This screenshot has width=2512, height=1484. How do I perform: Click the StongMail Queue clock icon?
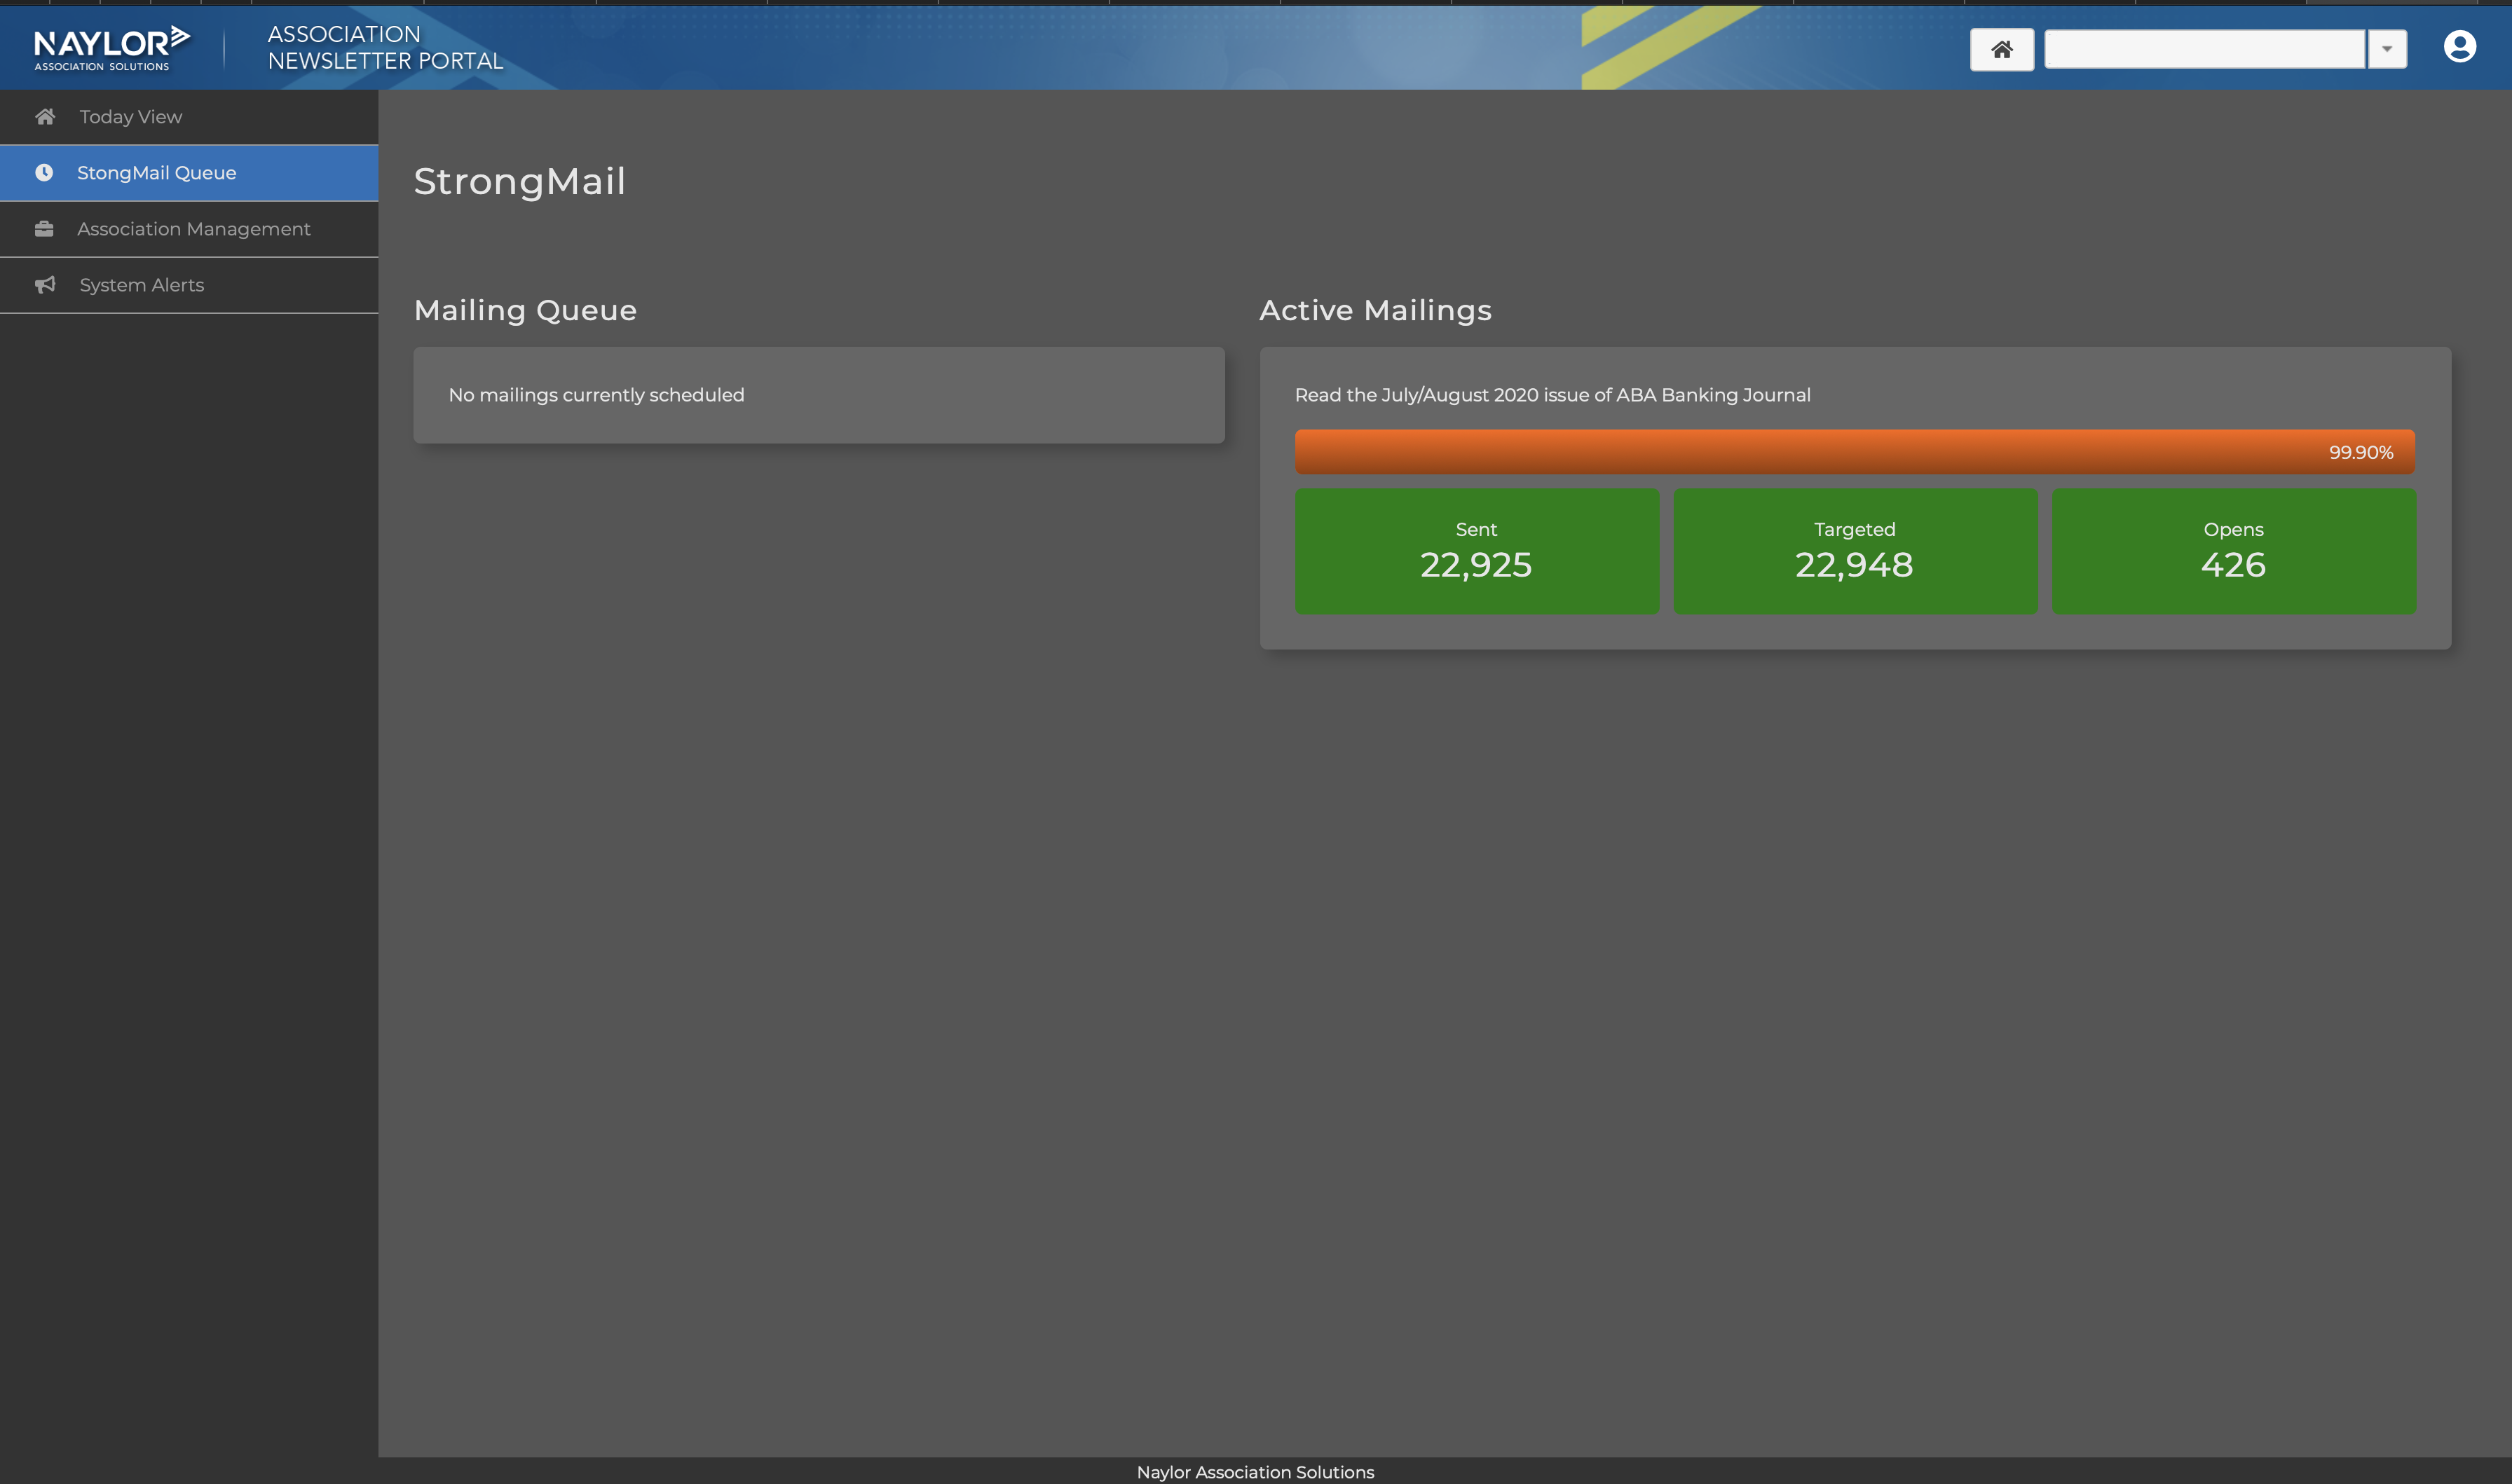point(44,173)
